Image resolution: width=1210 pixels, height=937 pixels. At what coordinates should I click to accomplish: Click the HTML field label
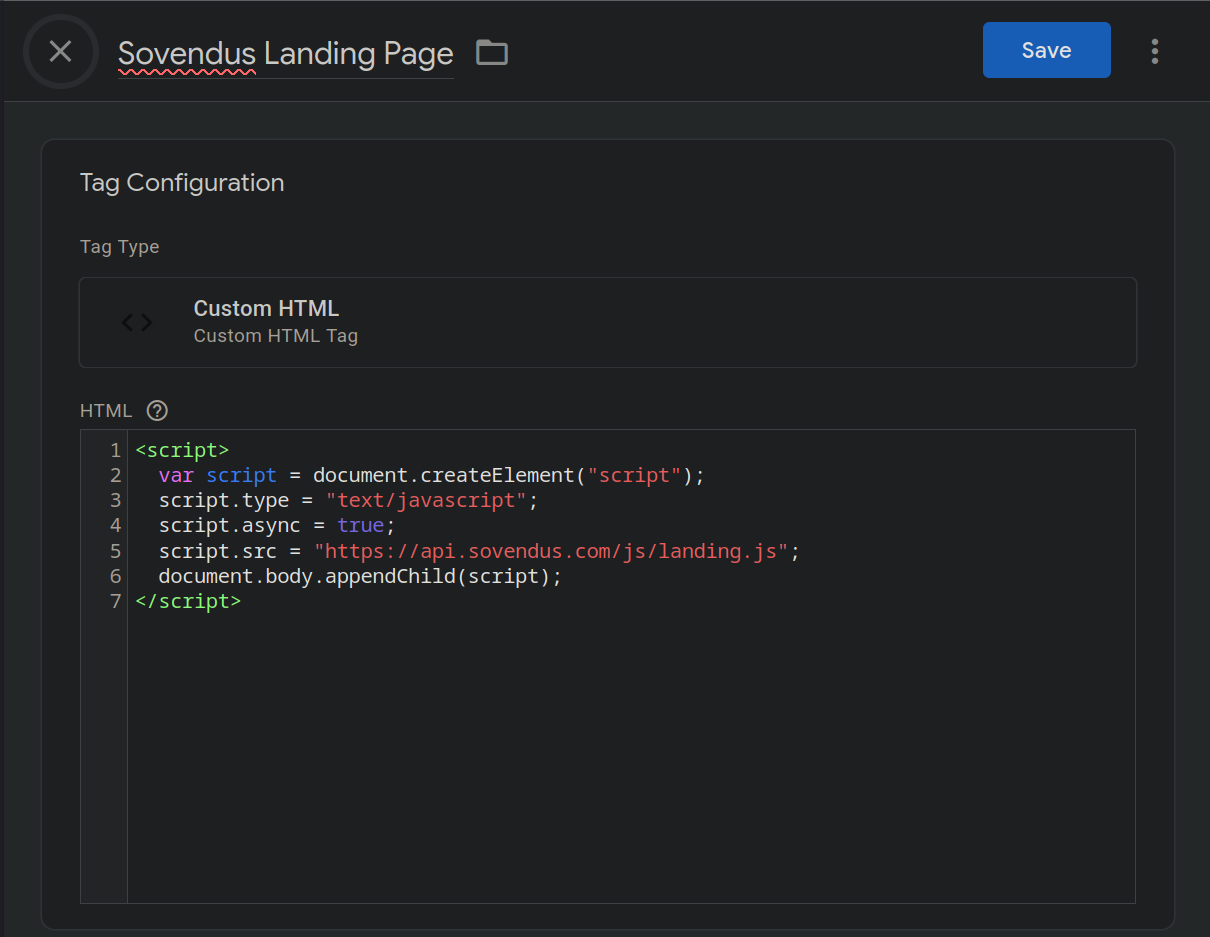[x=106, y=411]
